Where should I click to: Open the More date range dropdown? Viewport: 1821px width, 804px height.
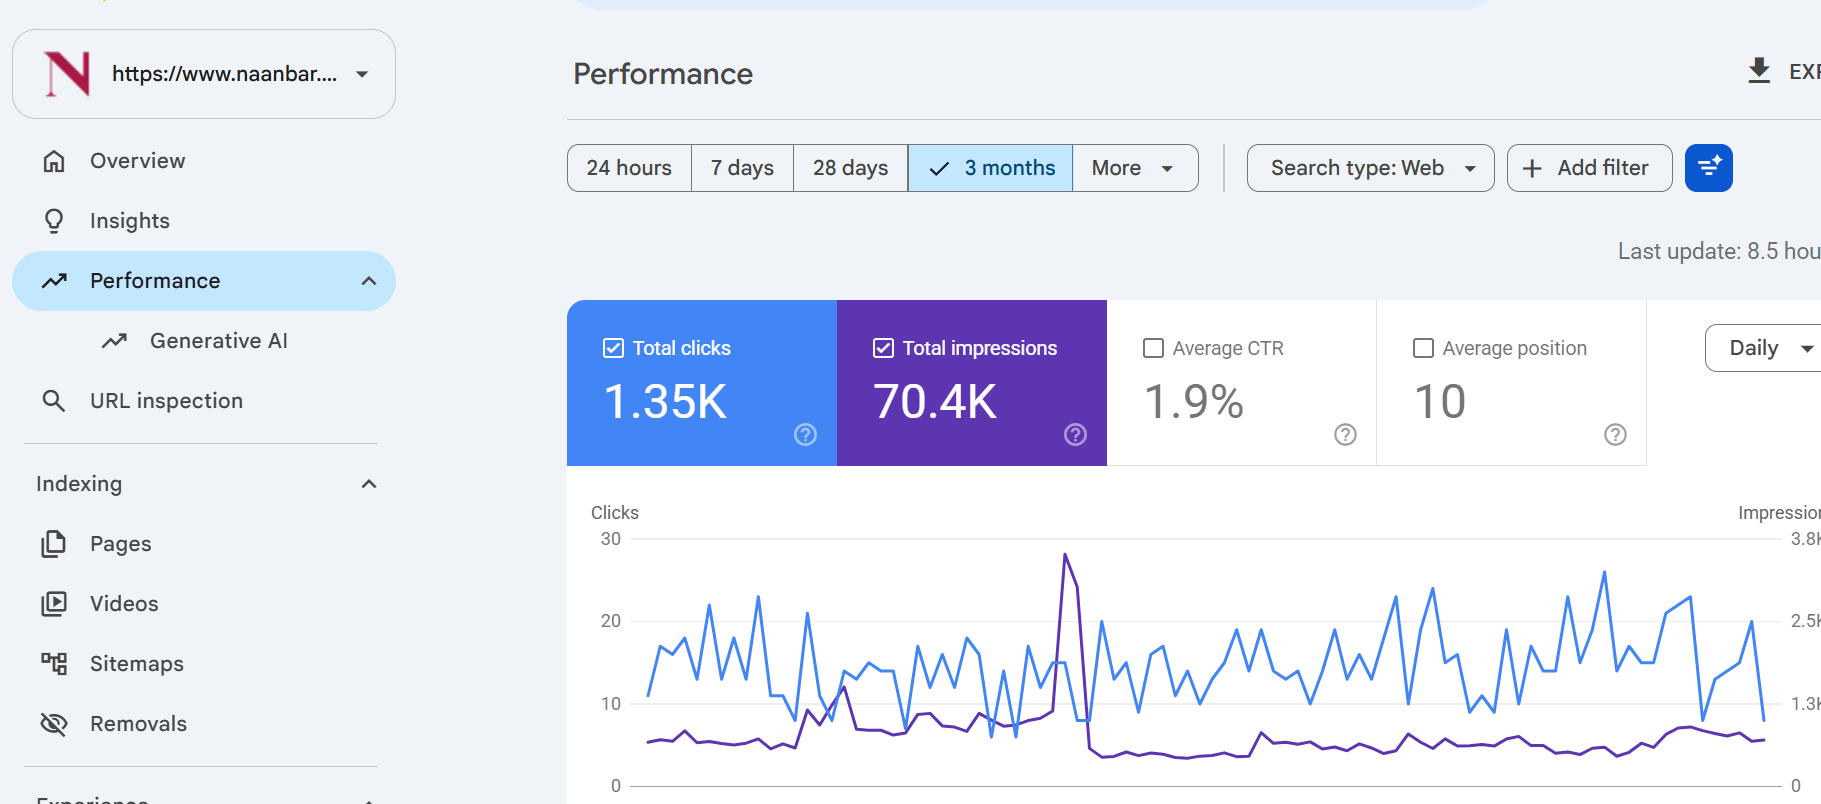tap(1135, 168)
